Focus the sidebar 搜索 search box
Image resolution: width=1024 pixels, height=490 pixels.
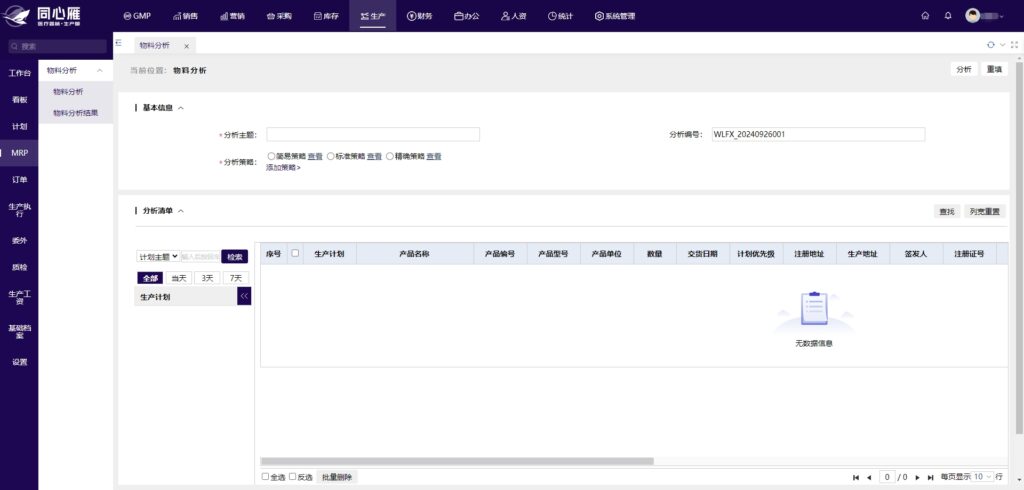pyautogui.click(x=57, y=46)
